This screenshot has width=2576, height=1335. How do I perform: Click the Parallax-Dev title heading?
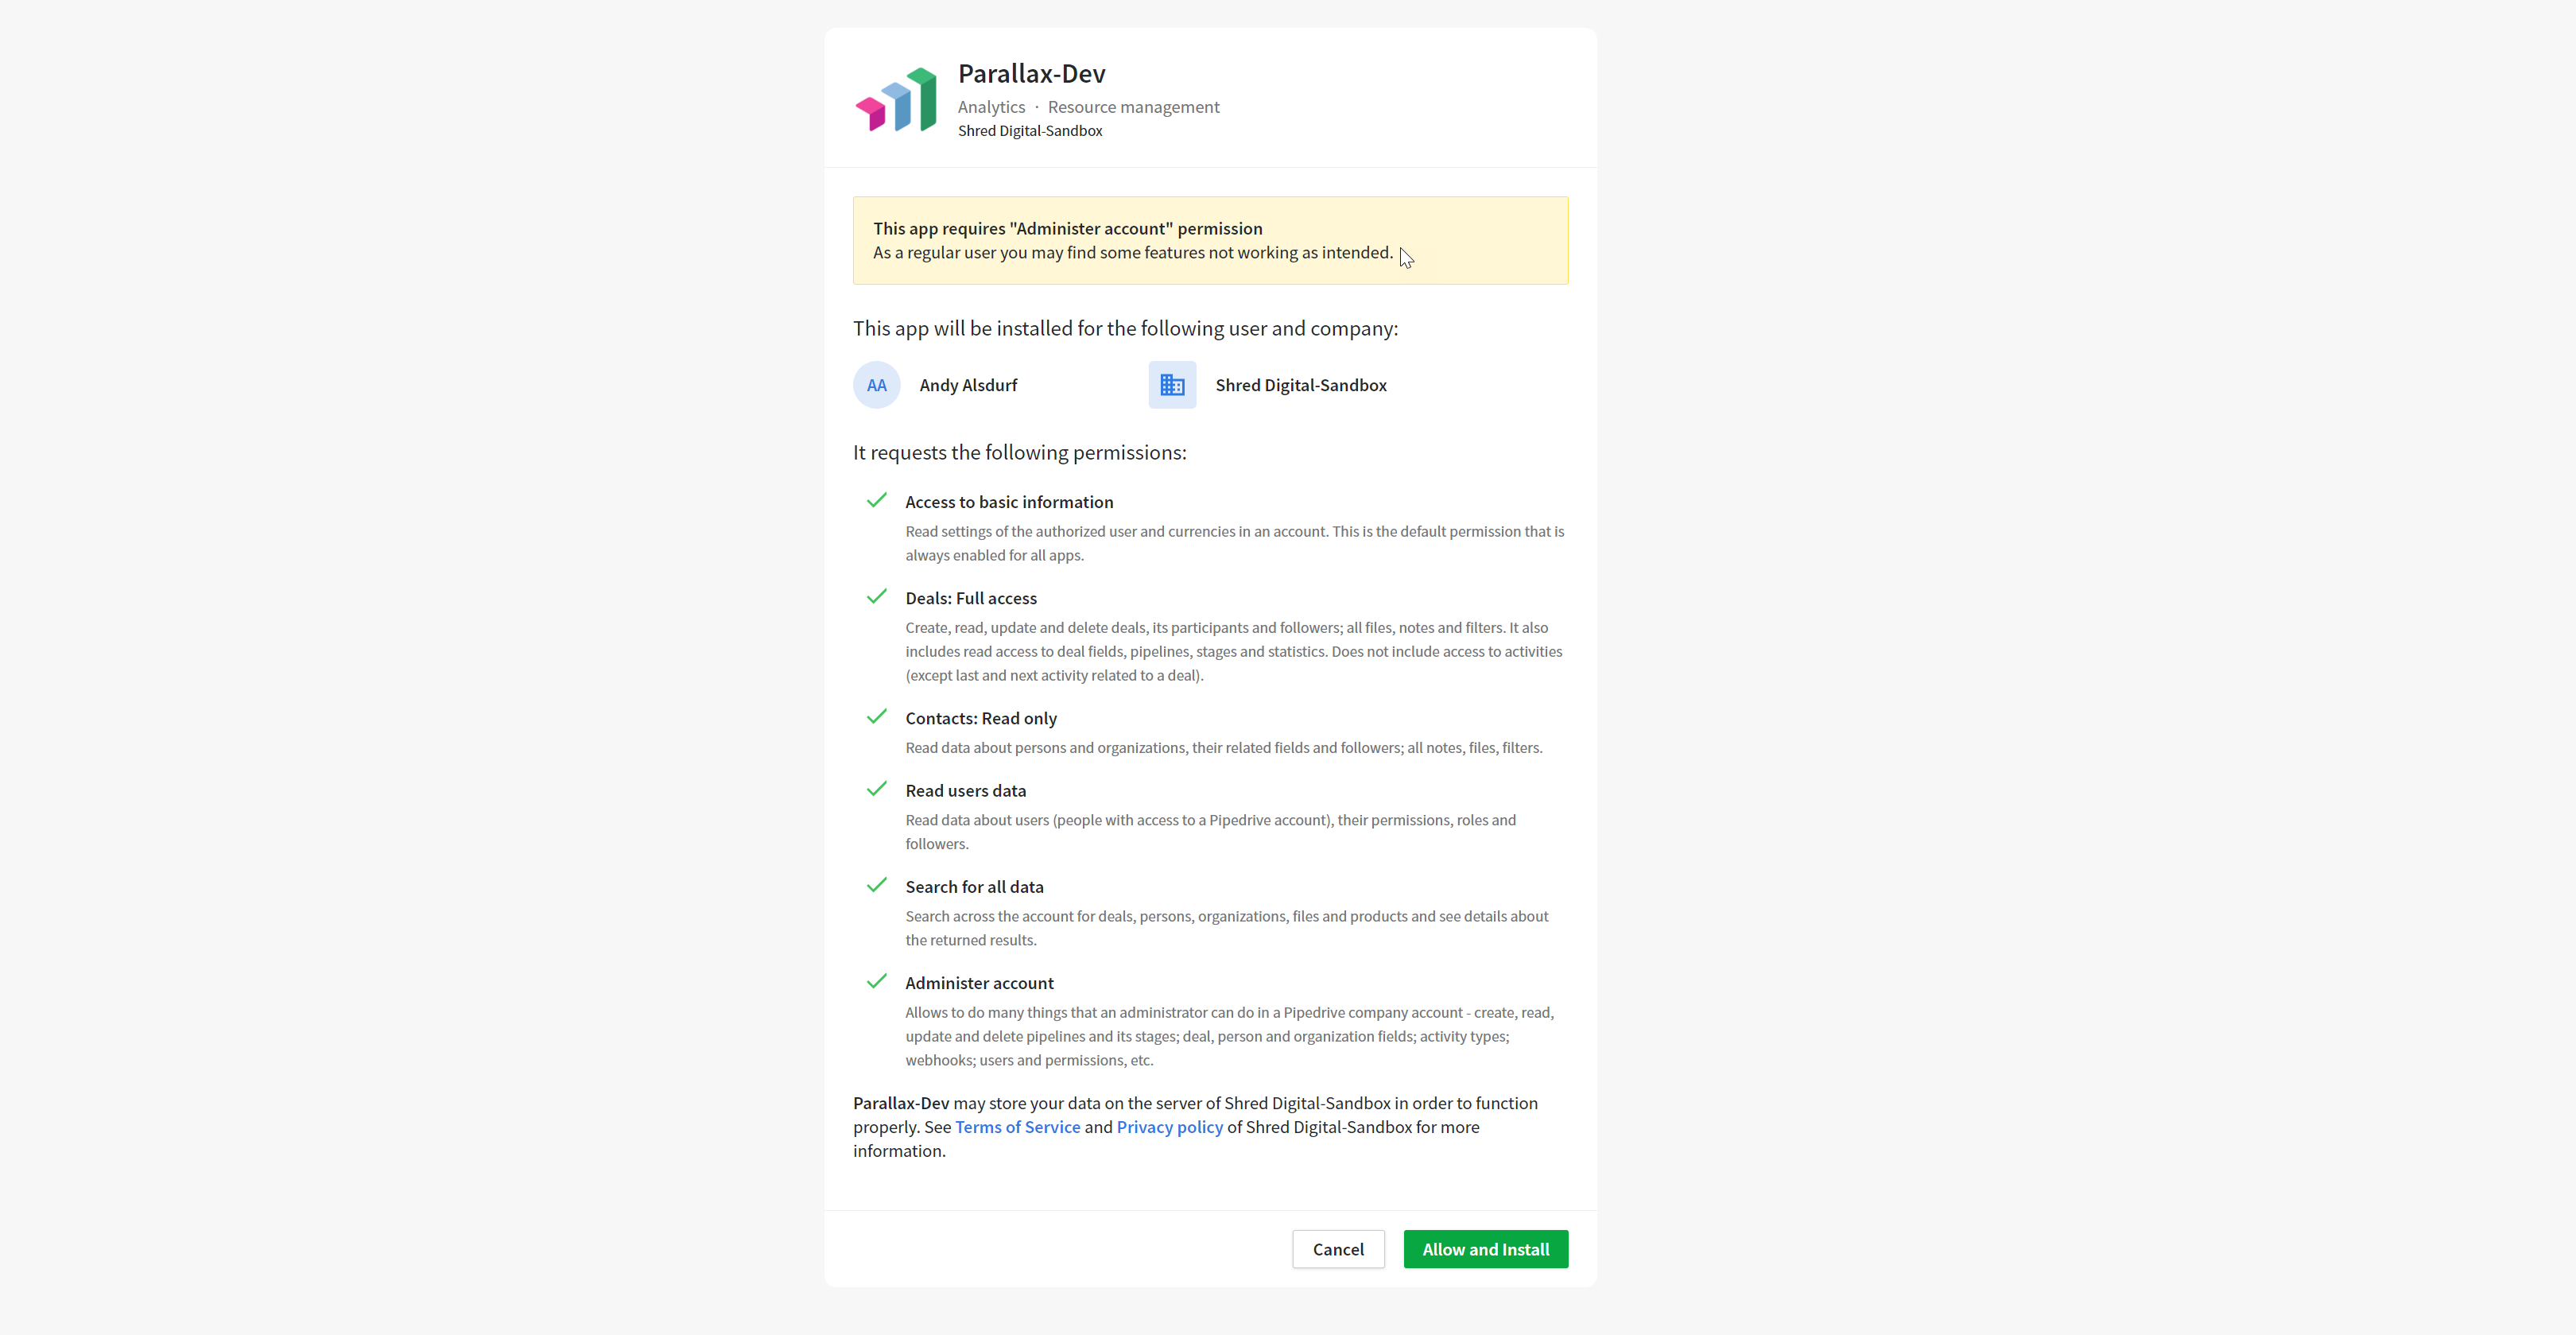point(1031,74)
